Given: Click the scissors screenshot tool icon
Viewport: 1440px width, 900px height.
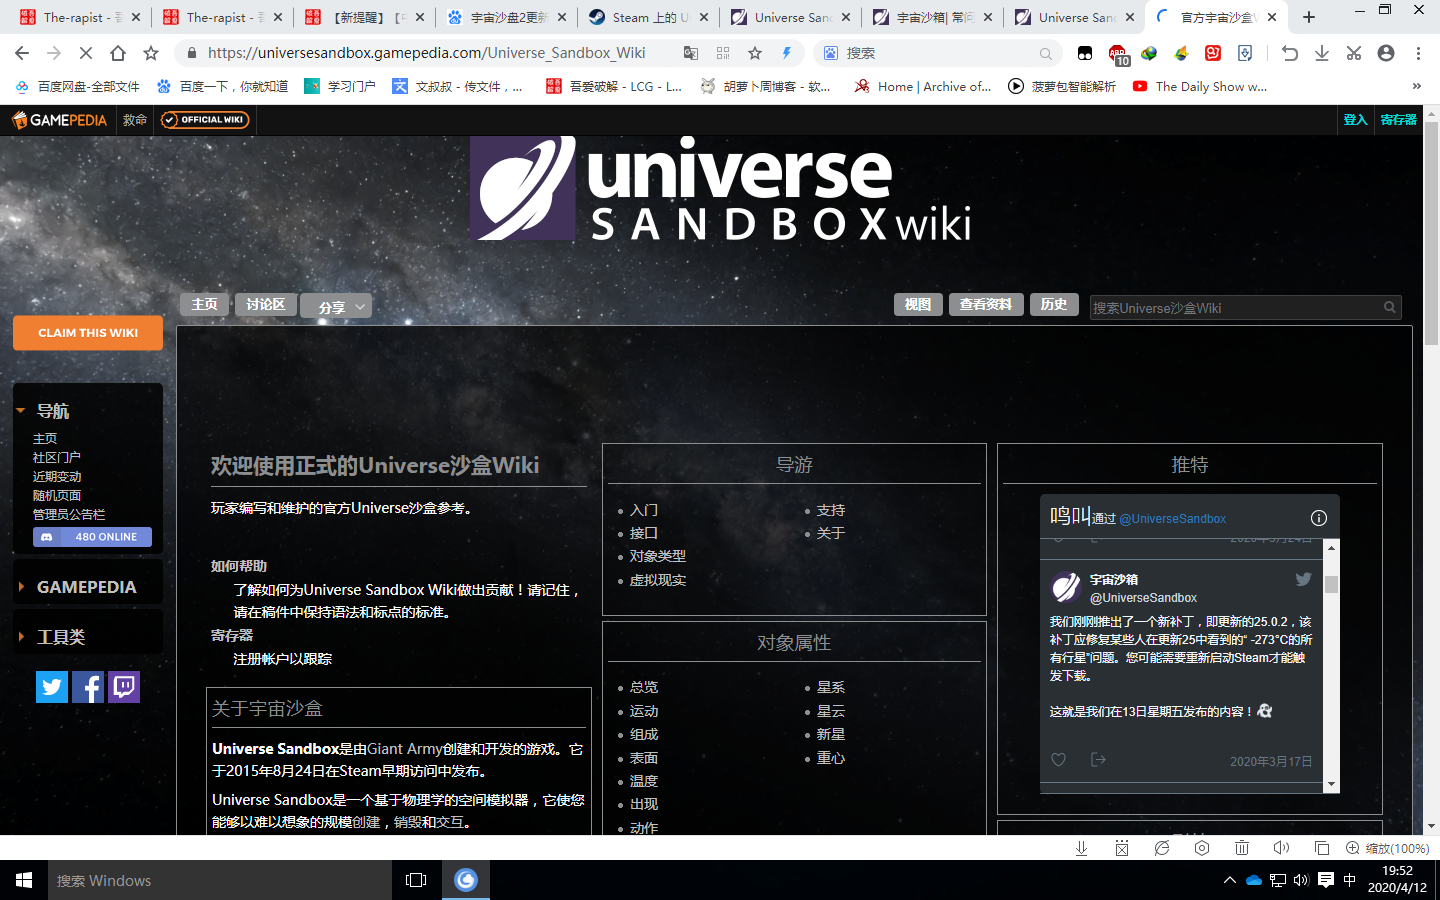Looking at the screenshot, I should [1354, 53].
